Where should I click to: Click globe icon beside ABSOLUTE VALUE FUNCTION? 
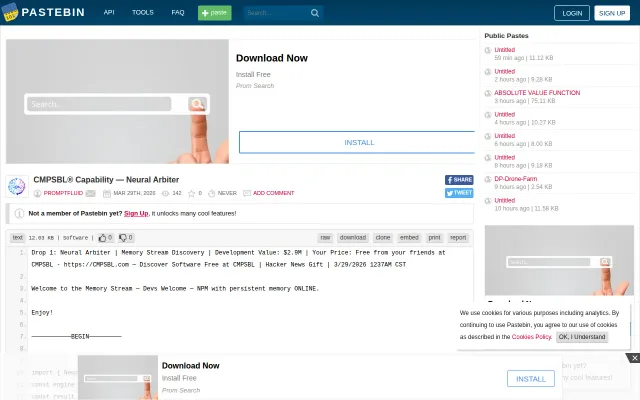click(488, 93)
